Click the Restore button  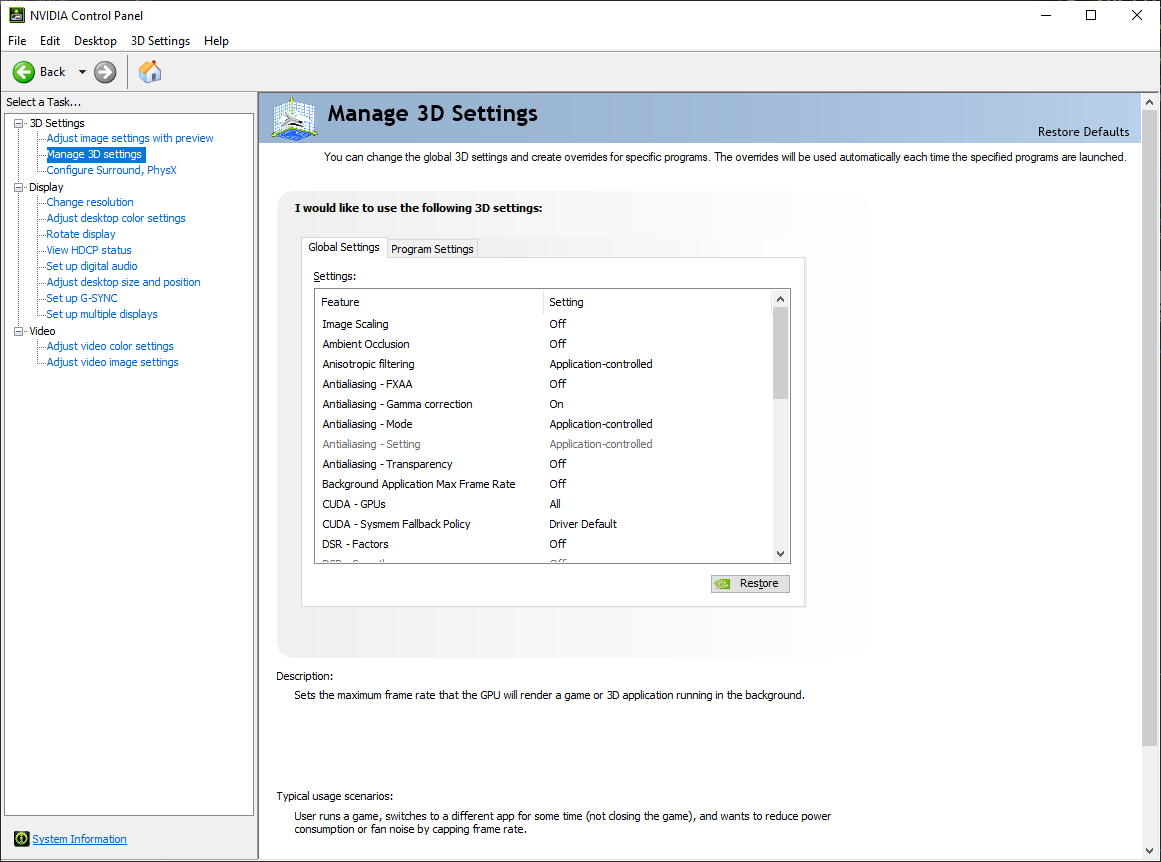click(x=750, y=584)
